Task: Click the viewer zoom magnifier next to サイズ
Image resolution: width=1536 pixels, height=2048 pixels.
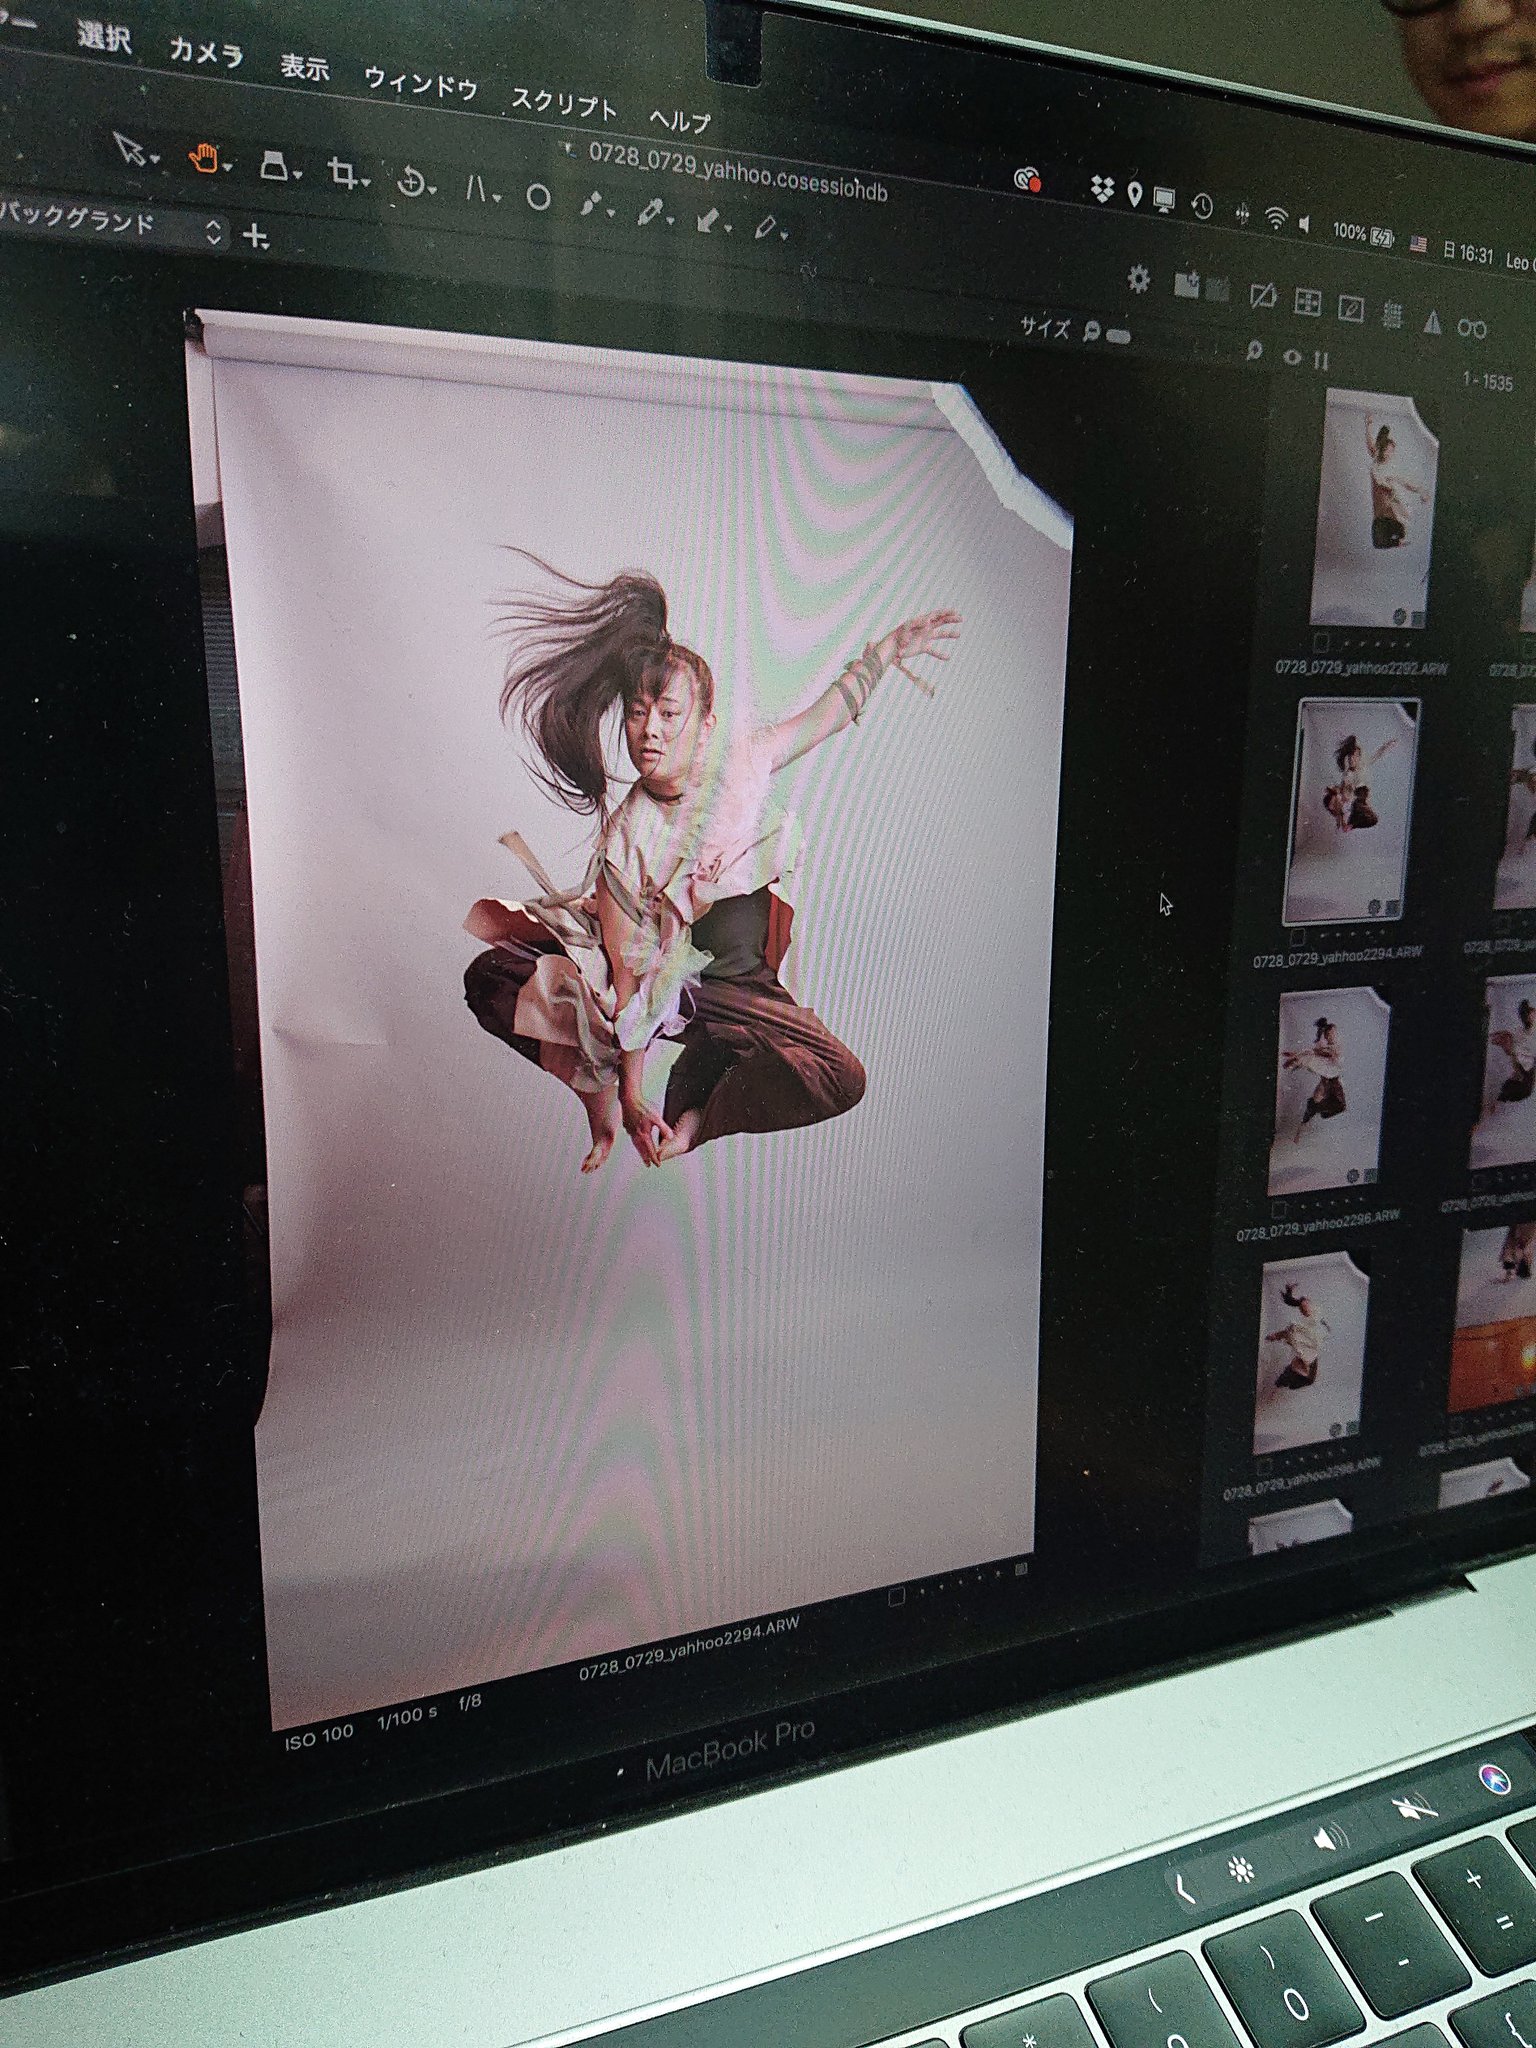Action: pyautogui.click(x=1092, y=331)
